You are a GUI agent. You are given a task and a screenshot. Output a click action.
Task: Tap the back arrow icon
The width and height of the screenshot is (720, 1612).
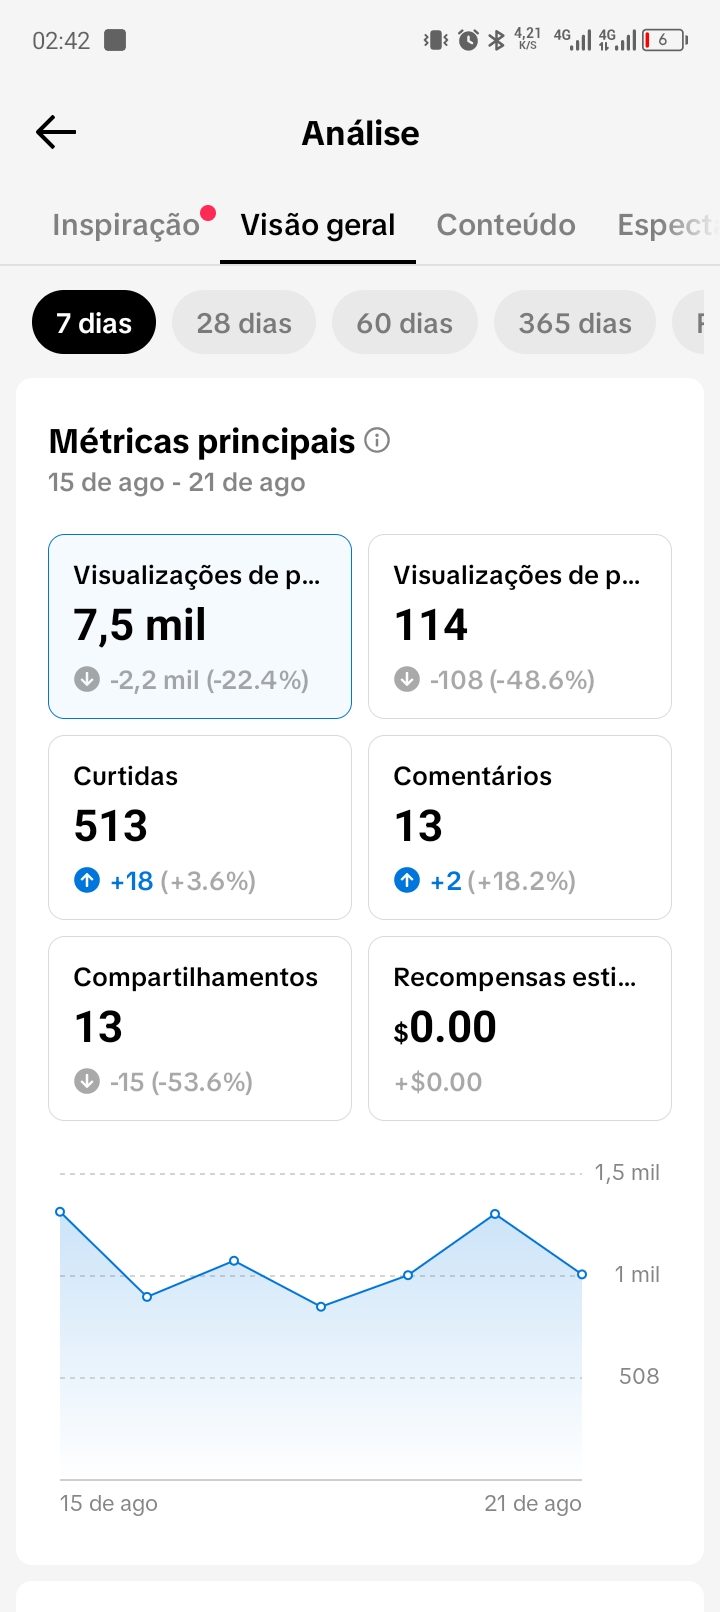point(56,132)
